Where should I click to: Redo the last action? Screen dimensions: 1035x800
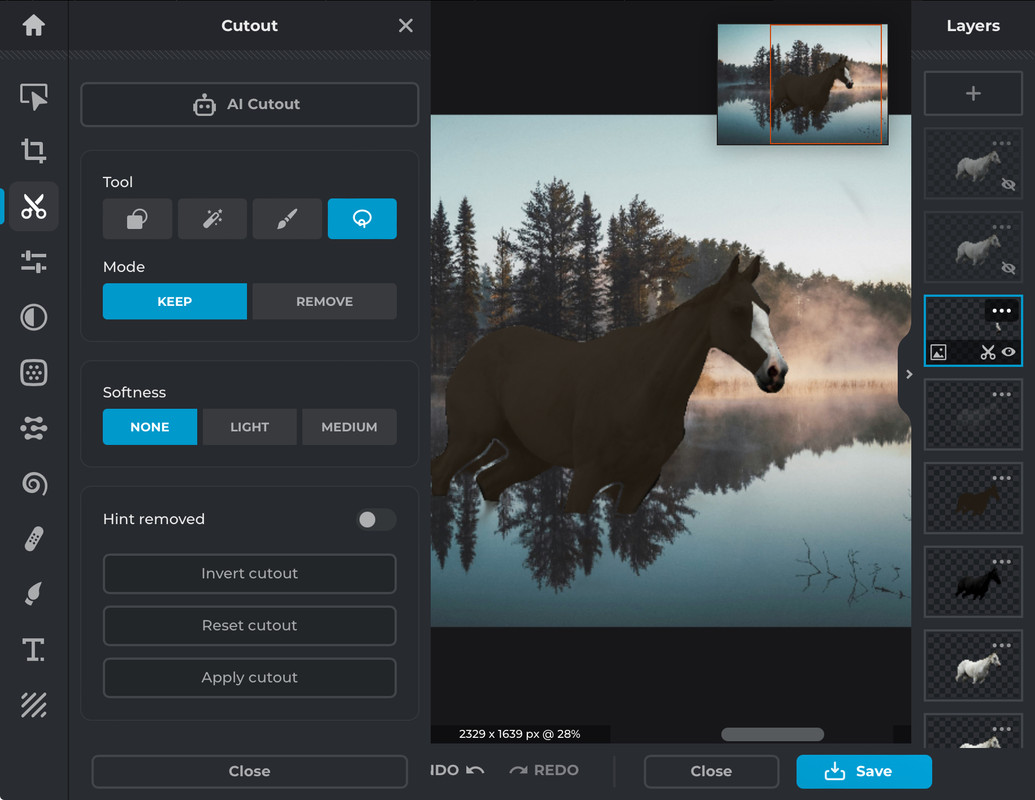(x=544, y=771)
